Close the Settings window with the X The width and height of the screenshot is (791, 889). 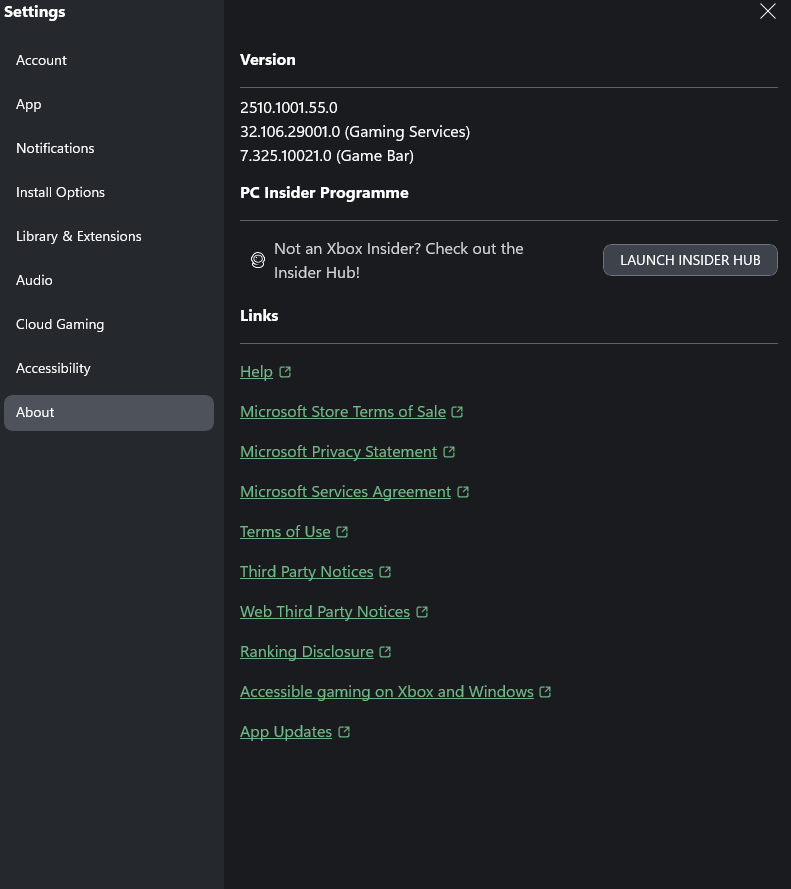coord(767,12)
